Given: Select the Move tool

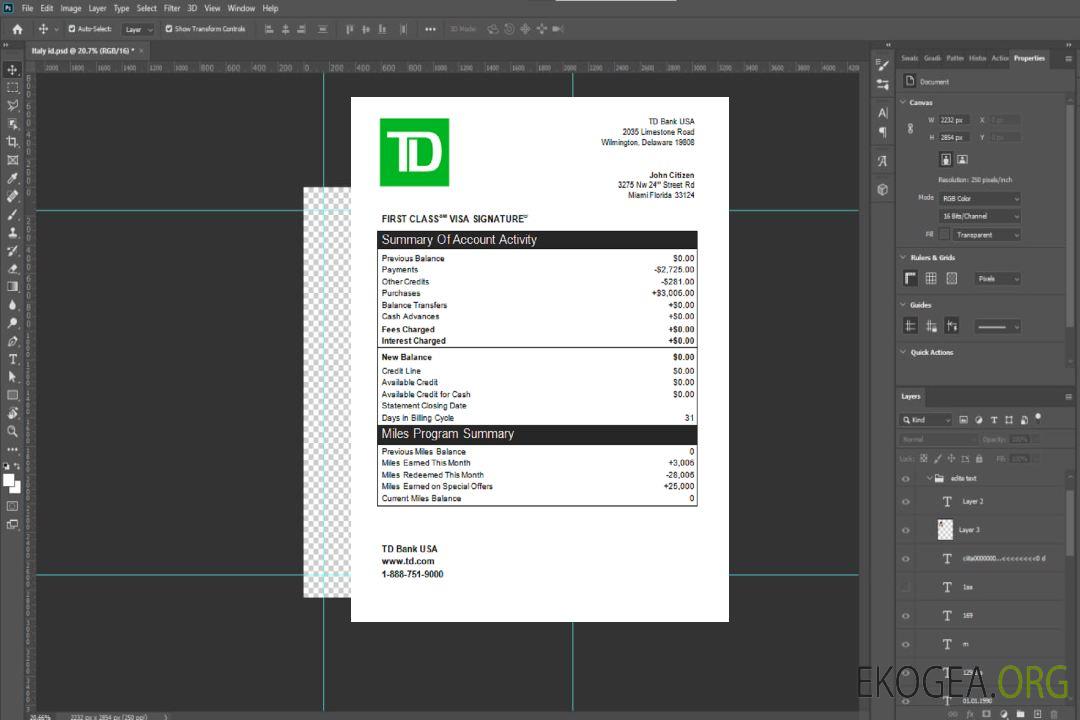Looking at the screenshot, I should pos(12,70).
